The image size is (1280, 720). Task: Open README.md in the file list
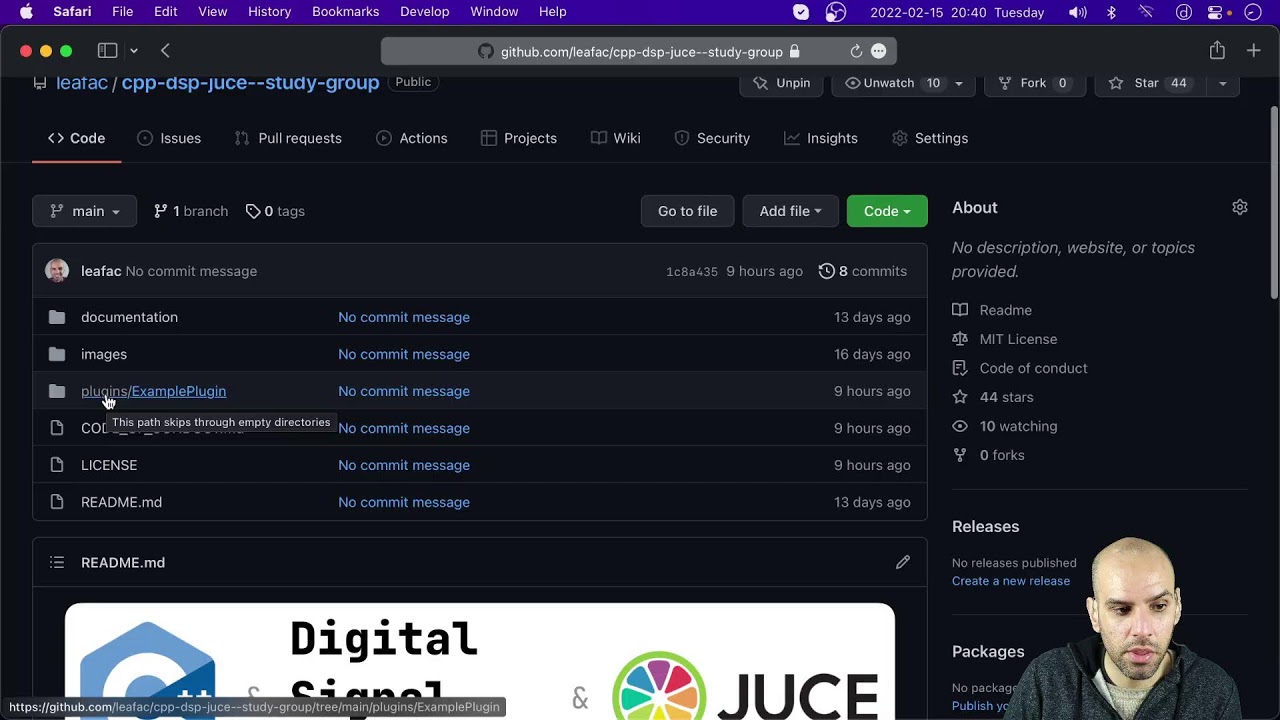[121, 502]
